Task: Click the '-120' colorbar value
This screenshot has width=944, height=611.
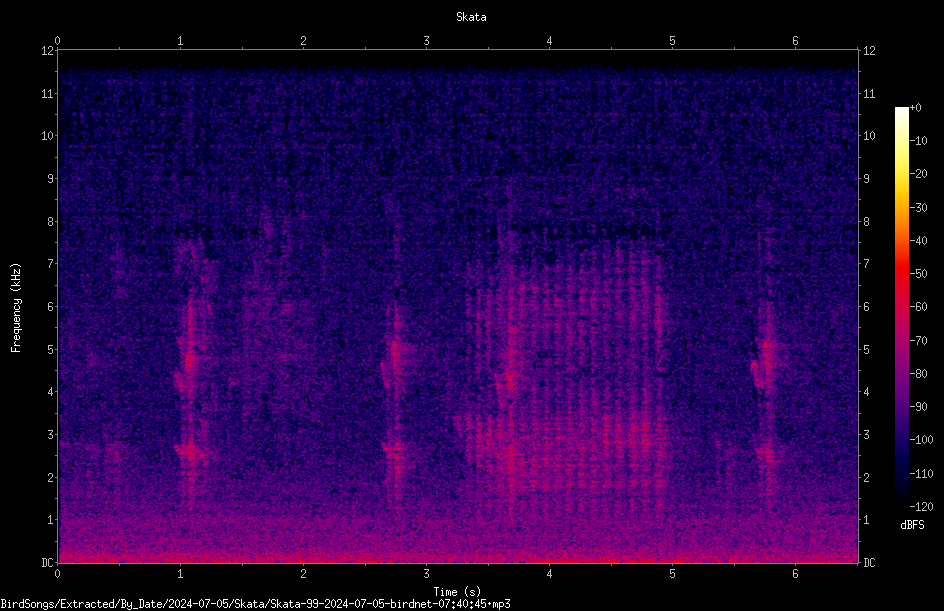Action: click(x=921, y=507)
